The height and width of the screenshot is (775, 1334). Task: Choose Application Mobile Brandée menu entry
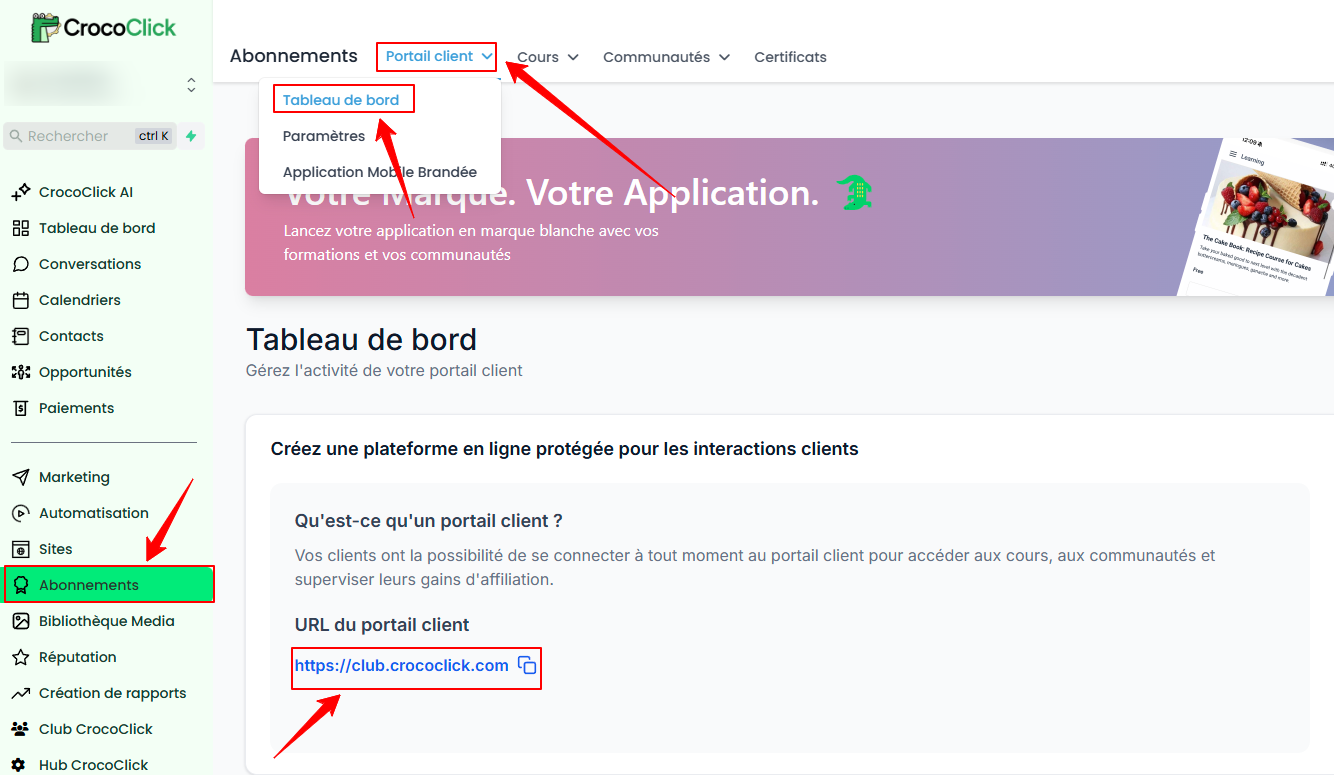[x=380, y=172]
